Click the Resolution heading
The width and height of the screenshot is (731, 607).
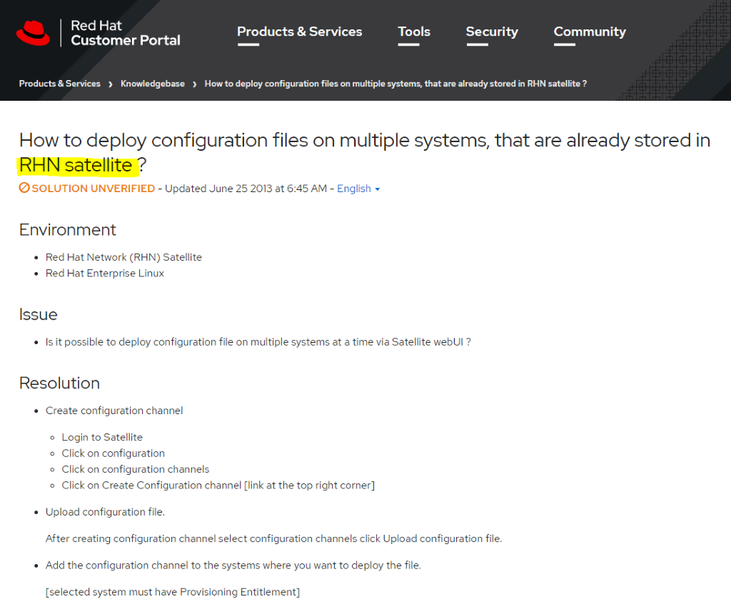click(x=59, y=383)
